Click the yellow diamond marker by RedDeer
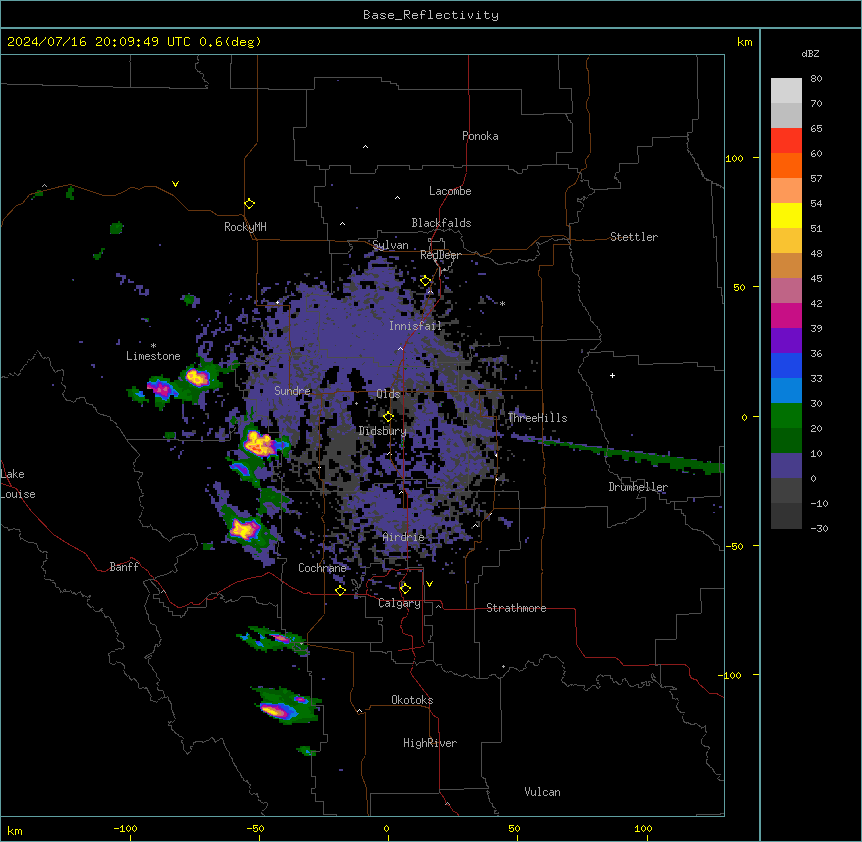Image resolution: width=862 pixels, height=842 pixels. [x=425, y=281]
